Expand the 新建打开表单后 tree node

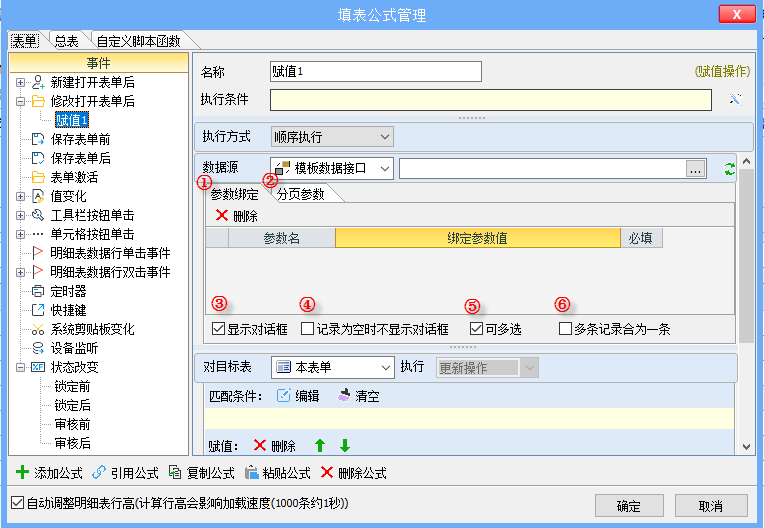tap(20, 82)
